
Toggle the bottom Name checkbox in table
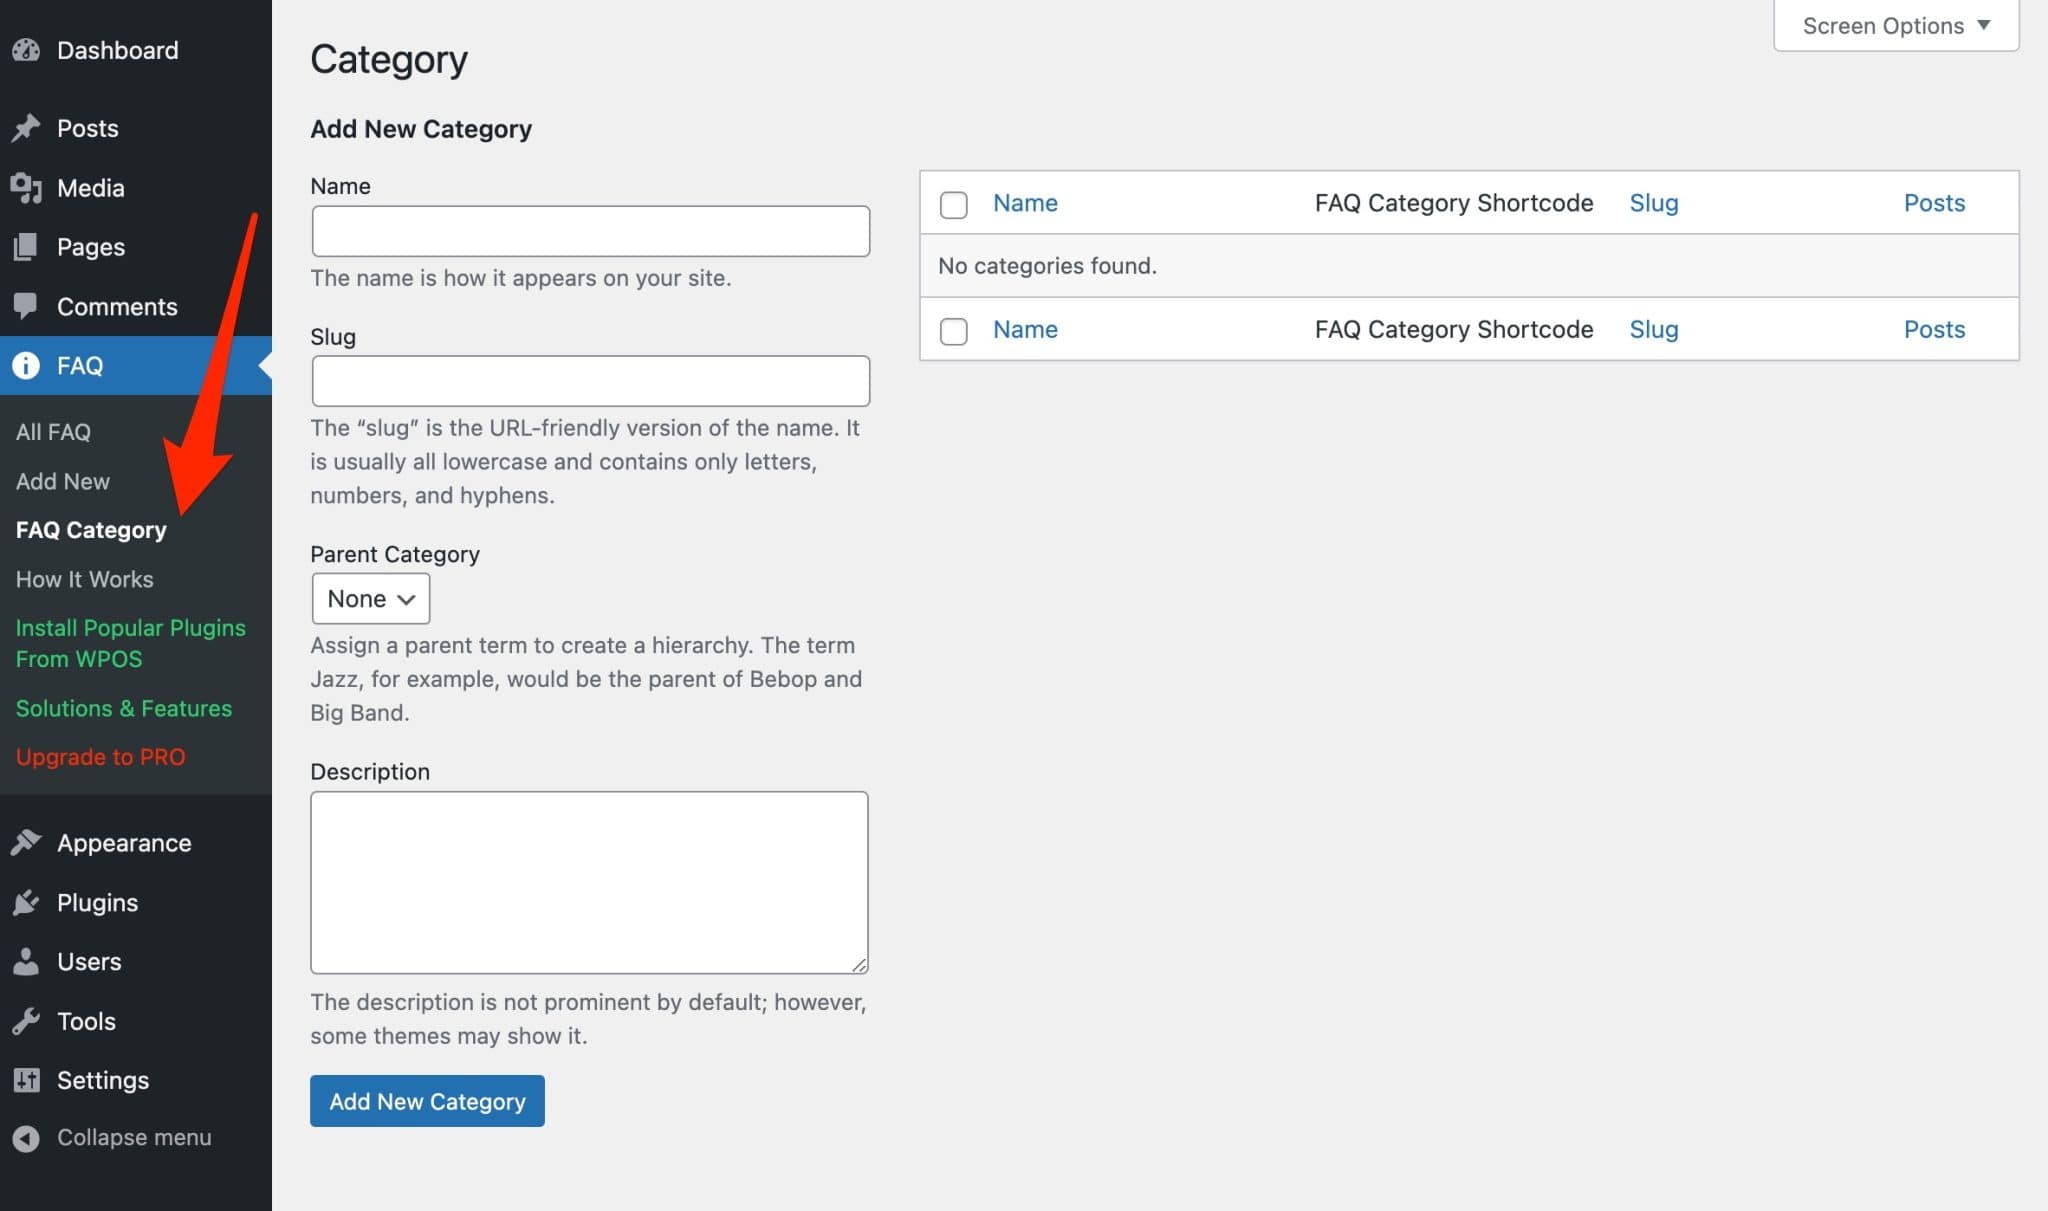pyautogui.click(x=954, y=329)
